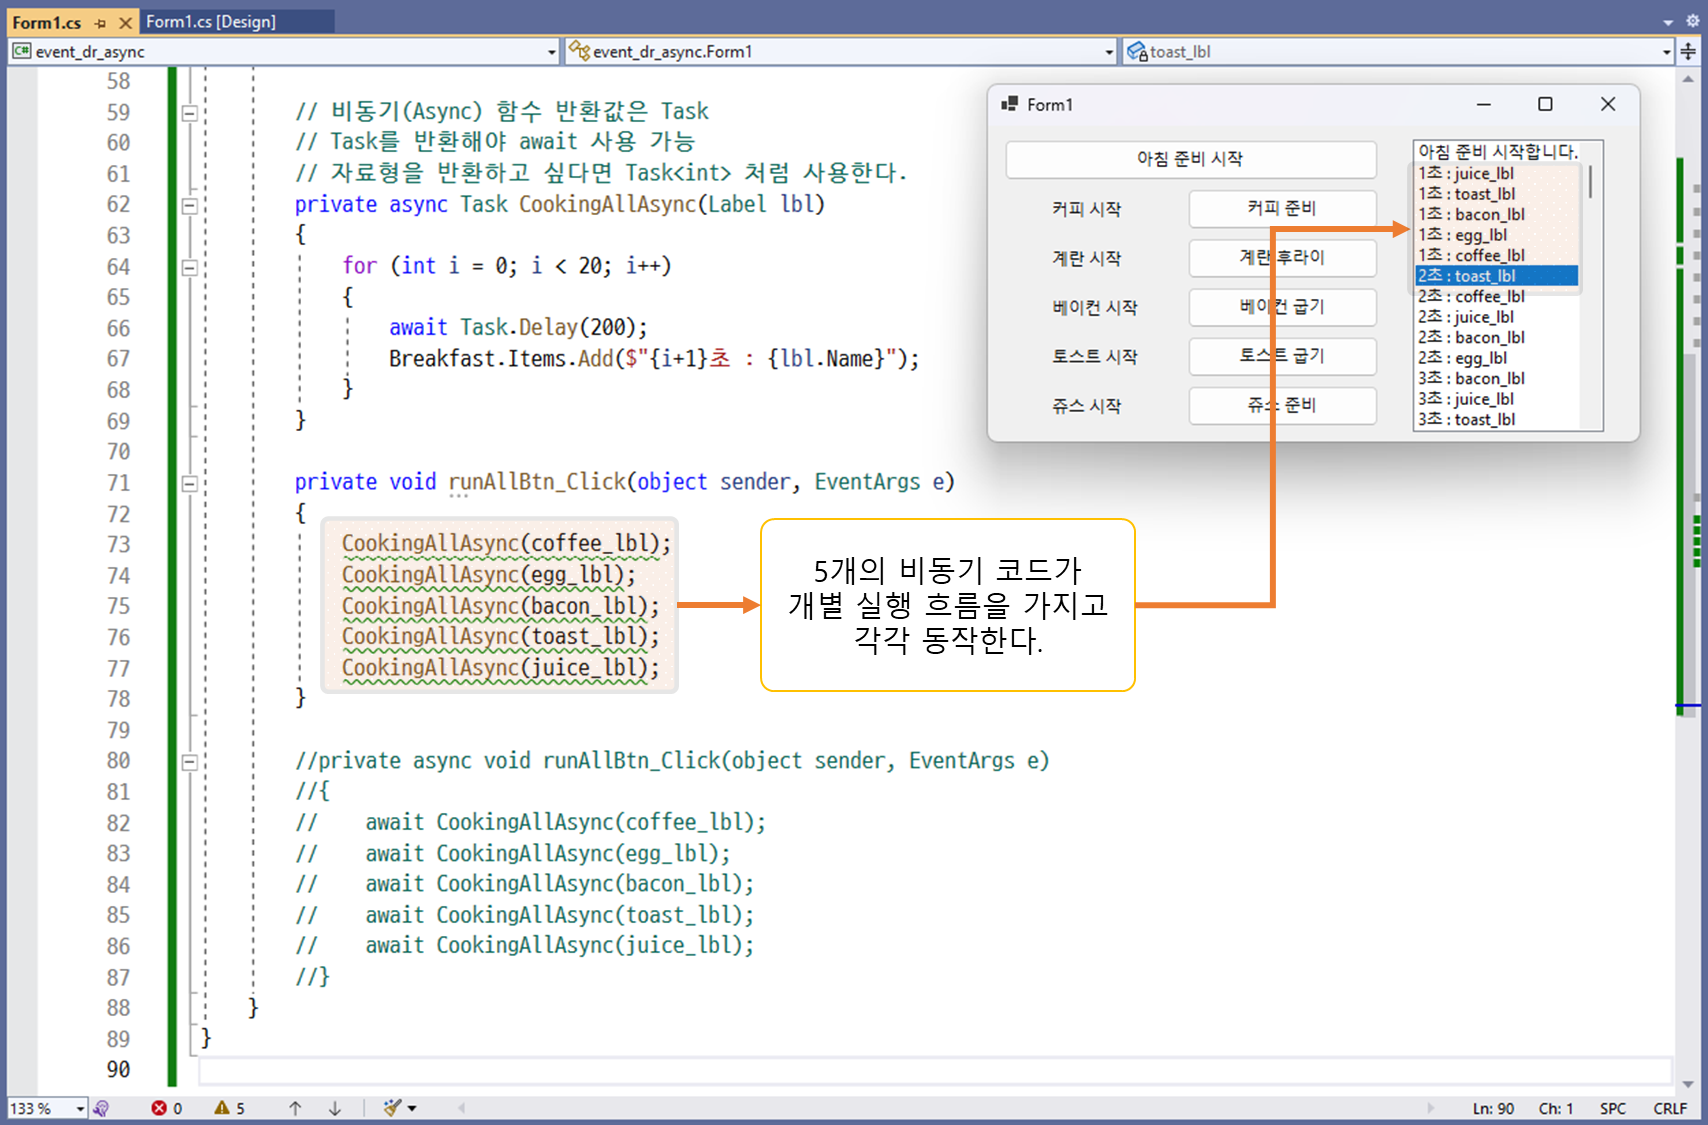Viewport: 1708px width, 1125px height.
Task: Collapse the CookingAllAsync method body
Action: pos(187,204)
